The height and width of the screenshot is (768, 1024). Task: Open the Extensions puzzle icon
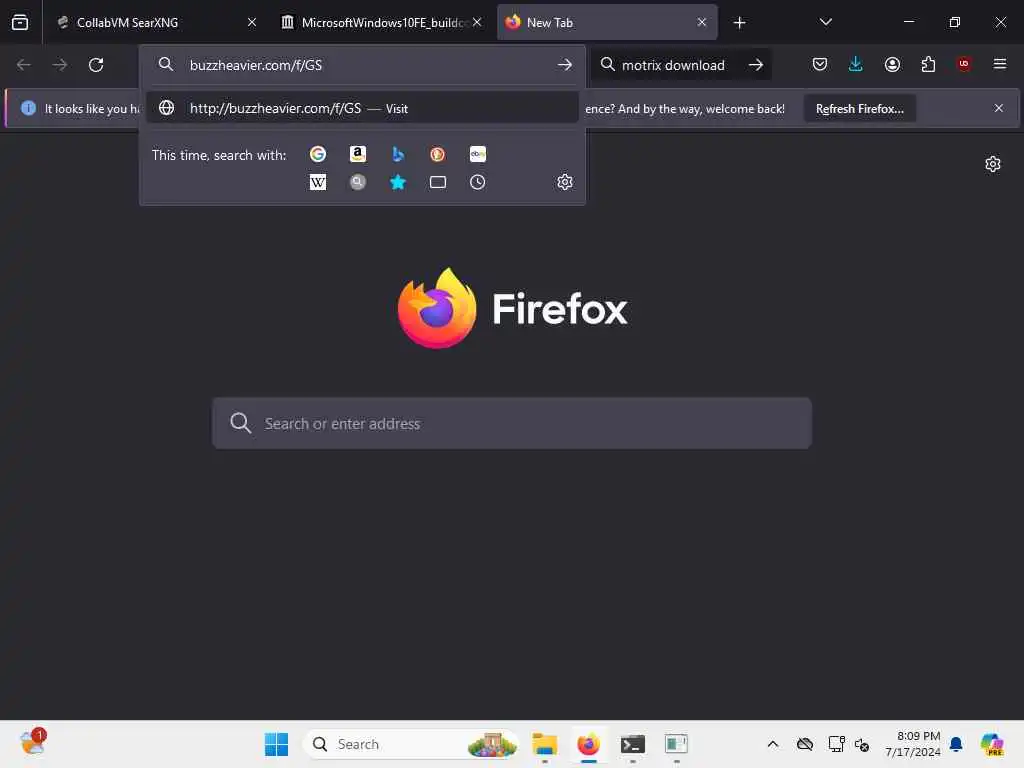click(x=928, y=64)
